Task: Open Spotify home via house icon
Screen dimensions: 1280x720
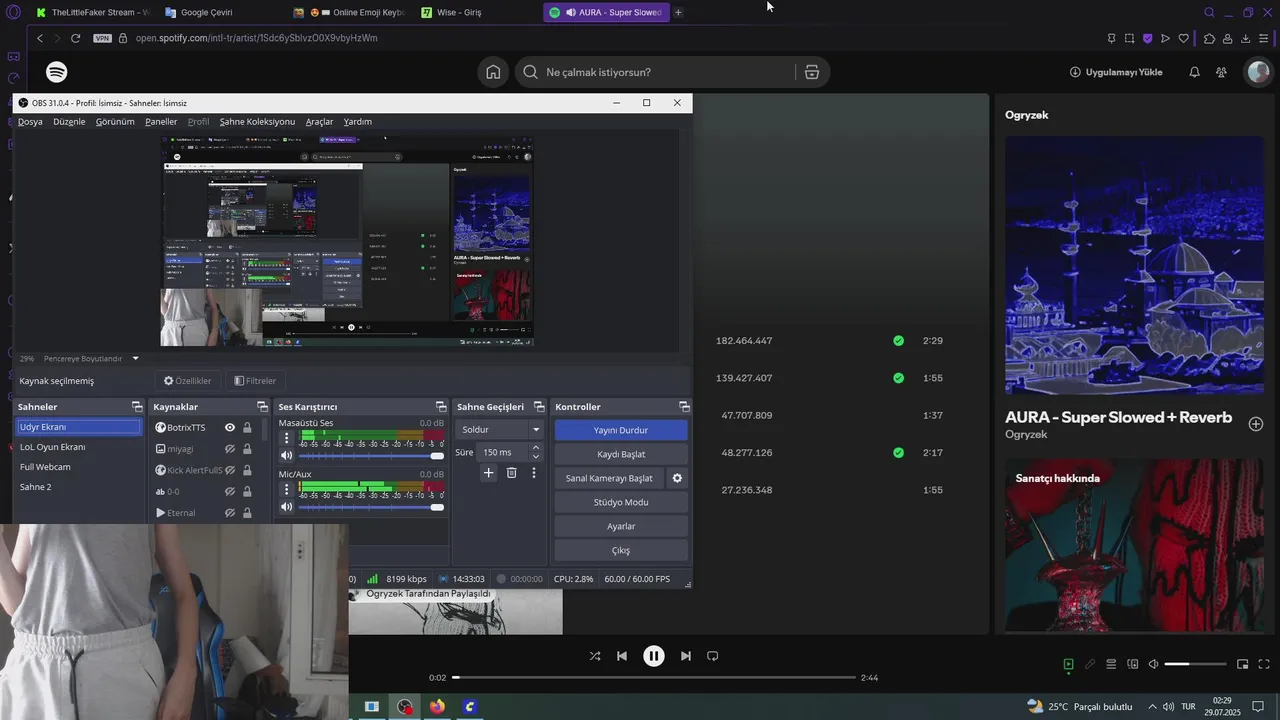Action: 493,72
